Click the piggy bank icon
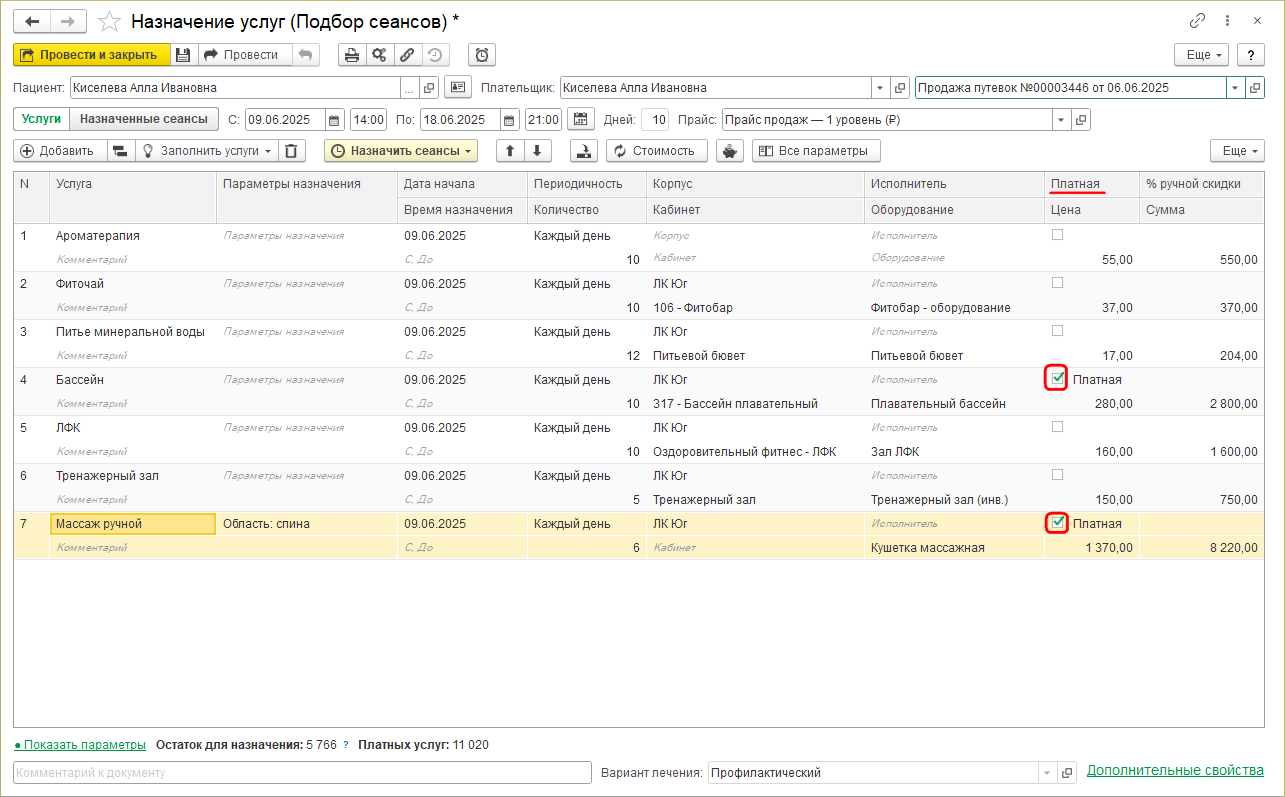The width and height of the screenshot is (1285, 797). tap(729, 151)
